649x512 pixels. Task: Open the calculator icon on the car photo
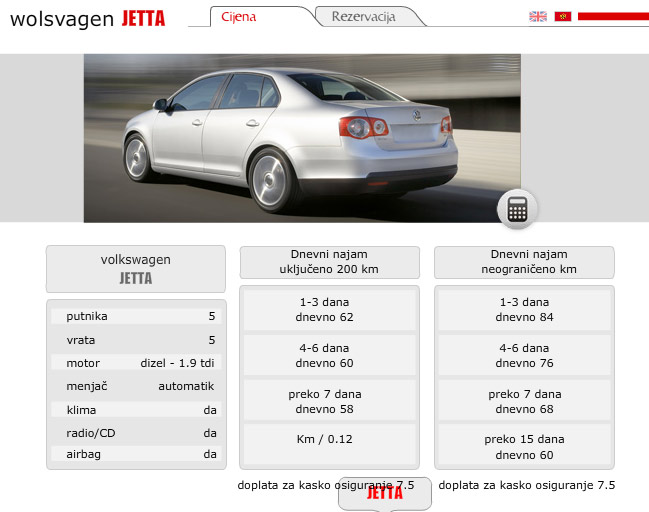[517, 209]
